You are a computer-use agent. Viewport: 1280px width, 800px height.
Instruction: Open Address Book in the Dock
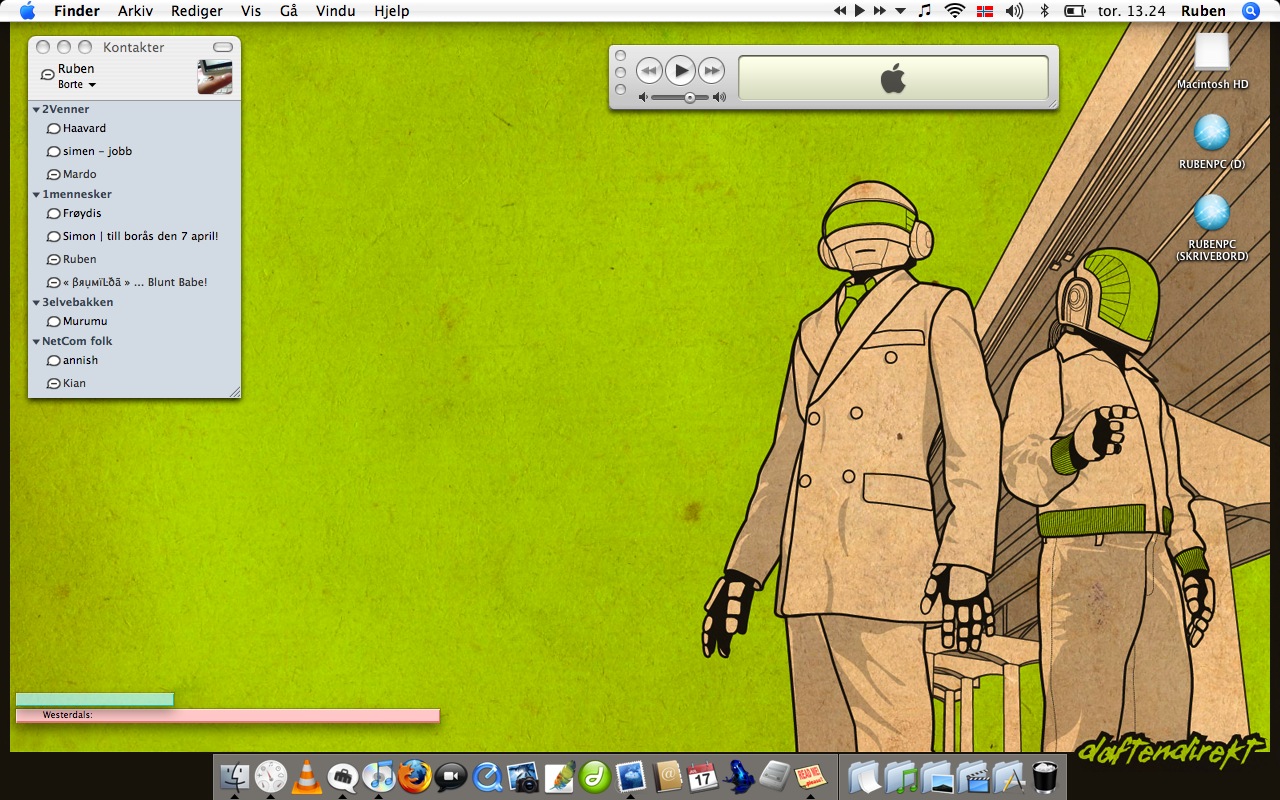click(x=667, y=776)
